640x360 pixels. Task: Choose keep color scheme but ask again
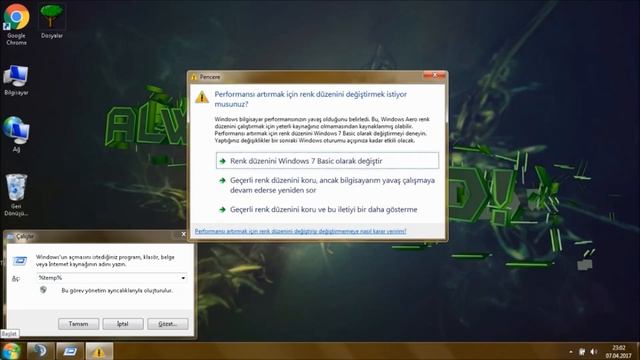point(327,185)
